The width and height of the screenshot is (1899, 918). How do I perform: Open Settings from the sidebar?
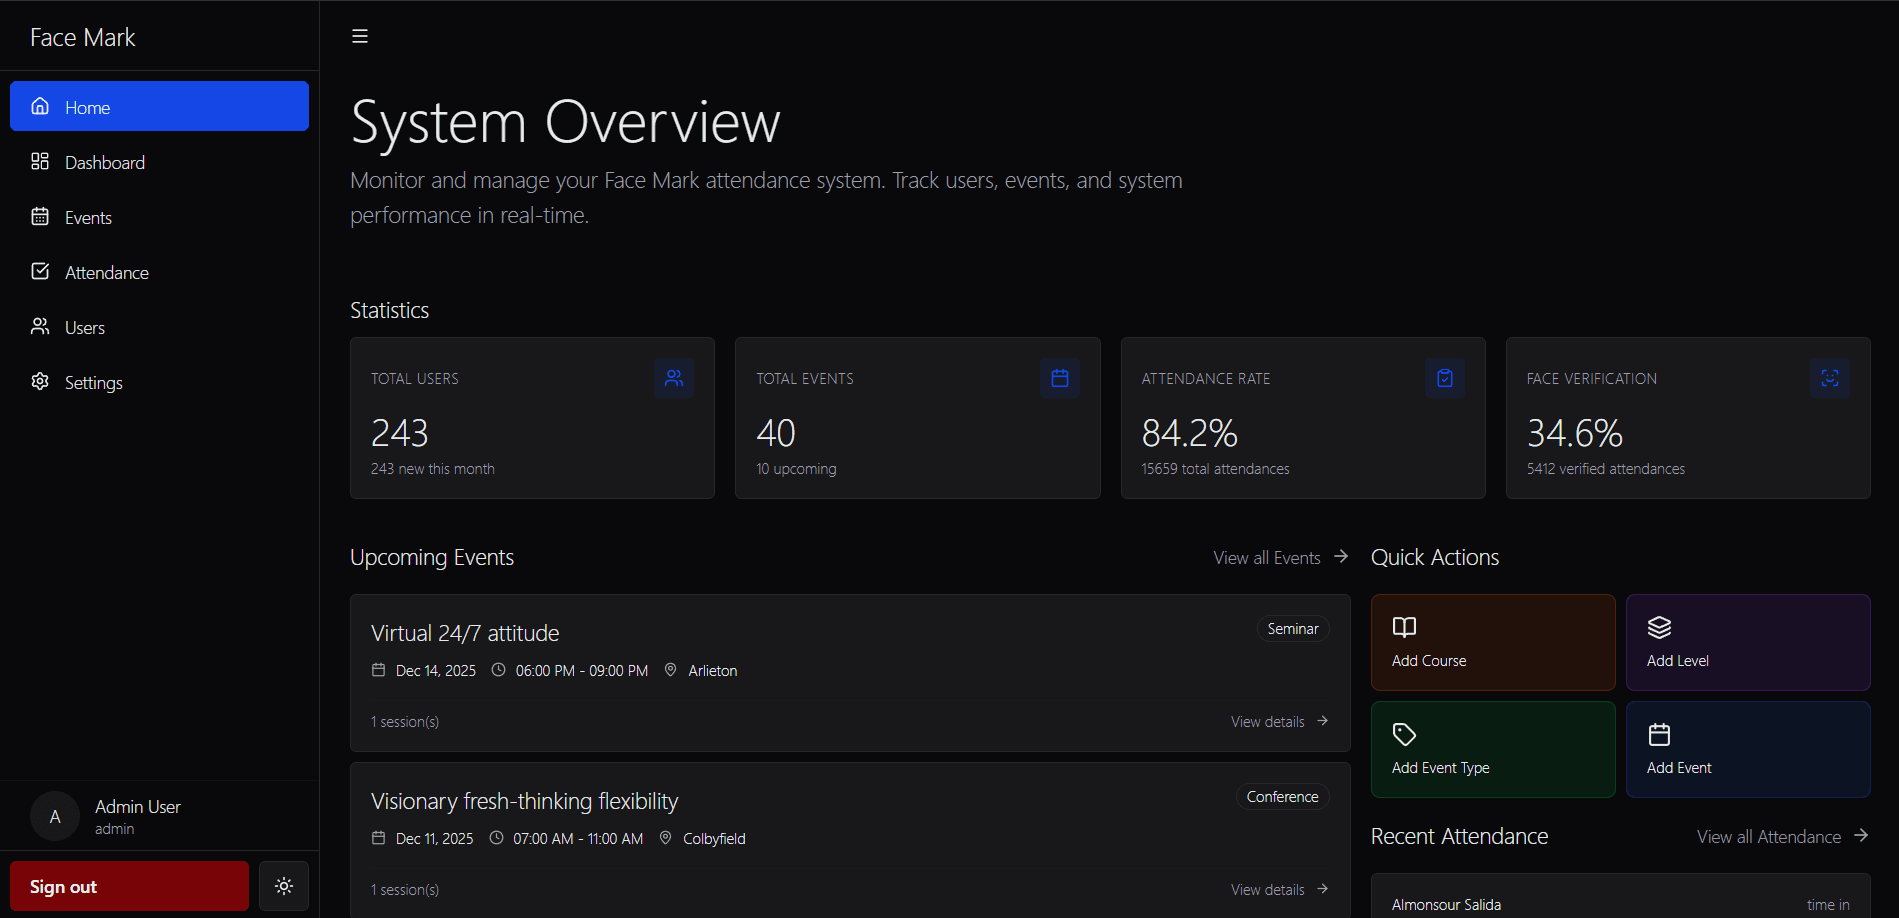click(93, 382)
